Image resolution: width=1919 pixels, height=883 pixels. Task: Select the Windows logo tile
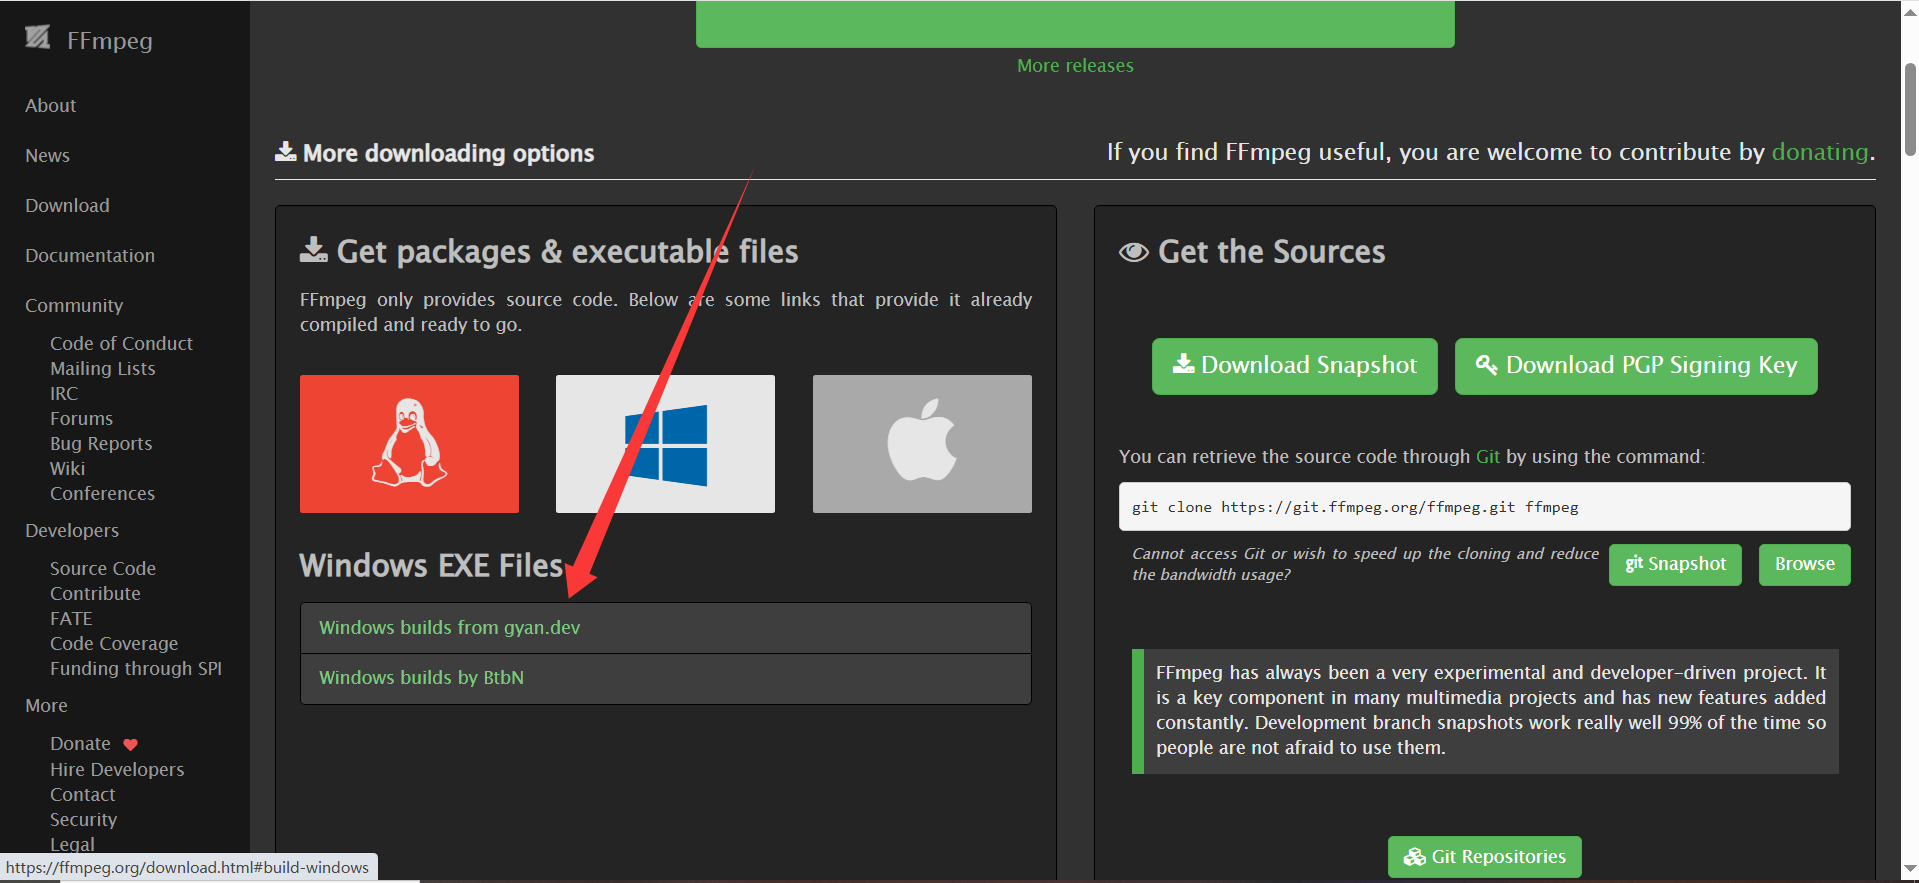click(665, 443)
